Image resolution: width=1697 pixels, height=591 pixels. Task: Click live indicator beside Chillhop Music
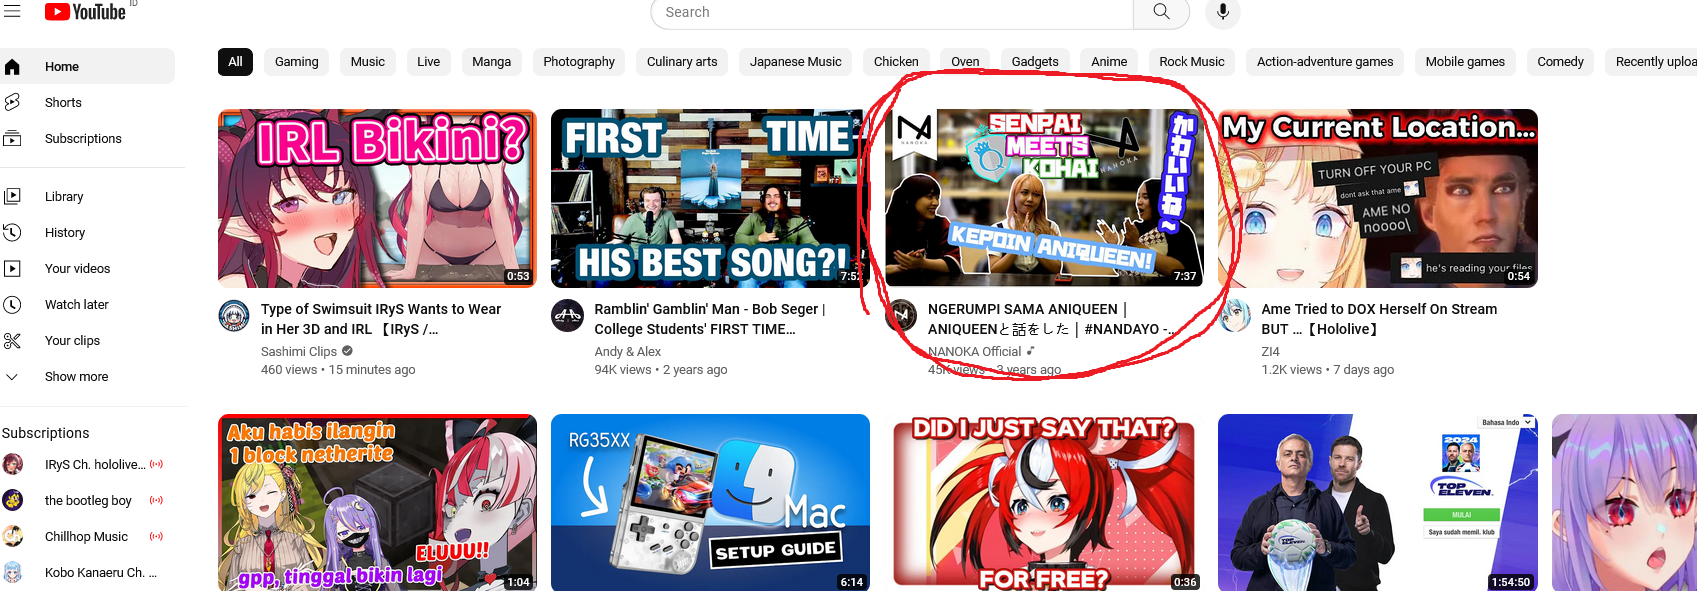pos(156,536)
